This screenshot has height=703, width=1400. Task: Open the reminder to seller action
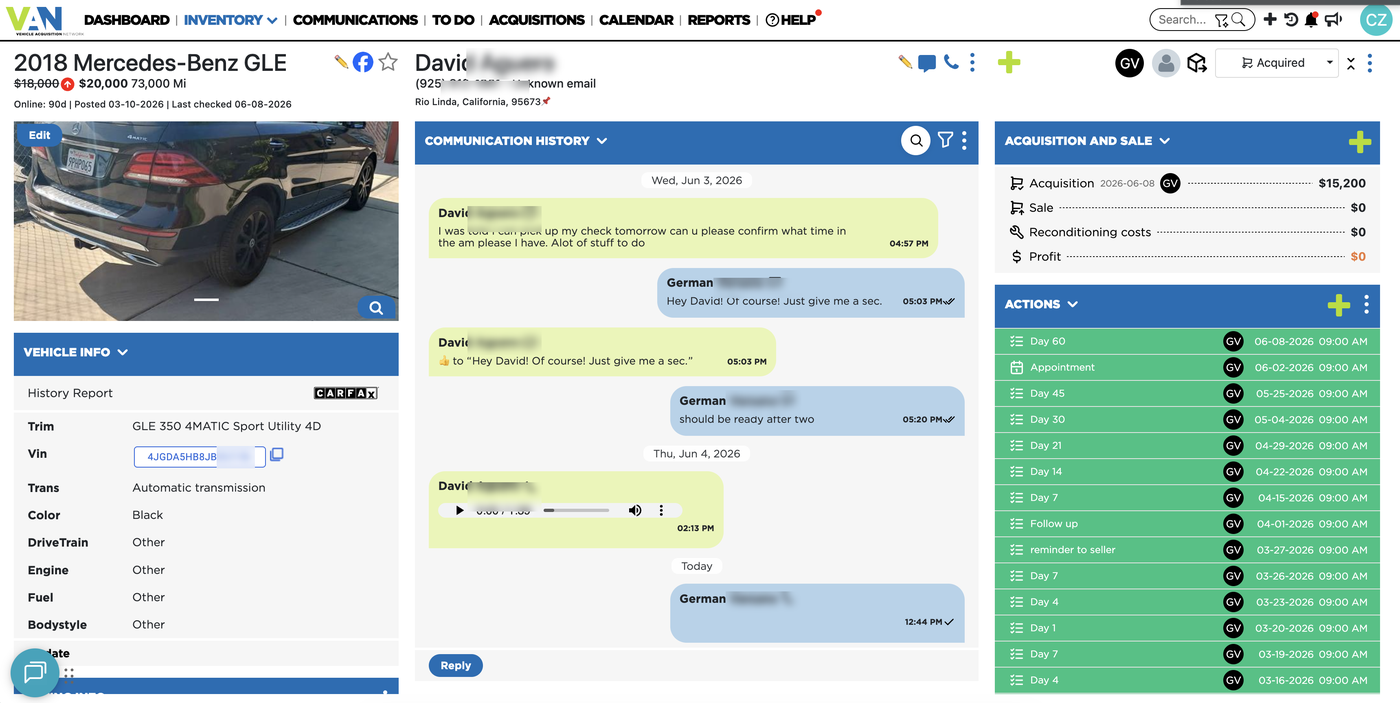1187,549
